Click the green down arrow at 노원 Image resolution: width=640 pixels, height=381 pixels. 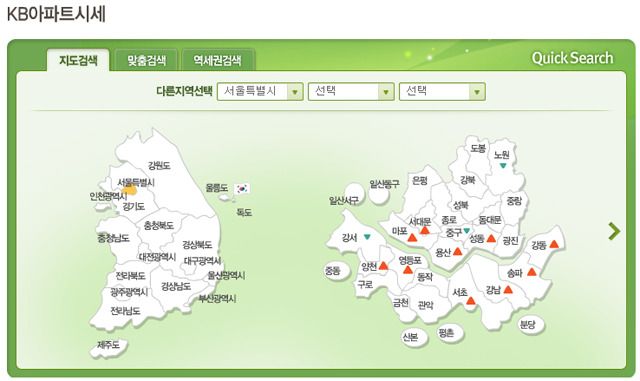(503, 165)
